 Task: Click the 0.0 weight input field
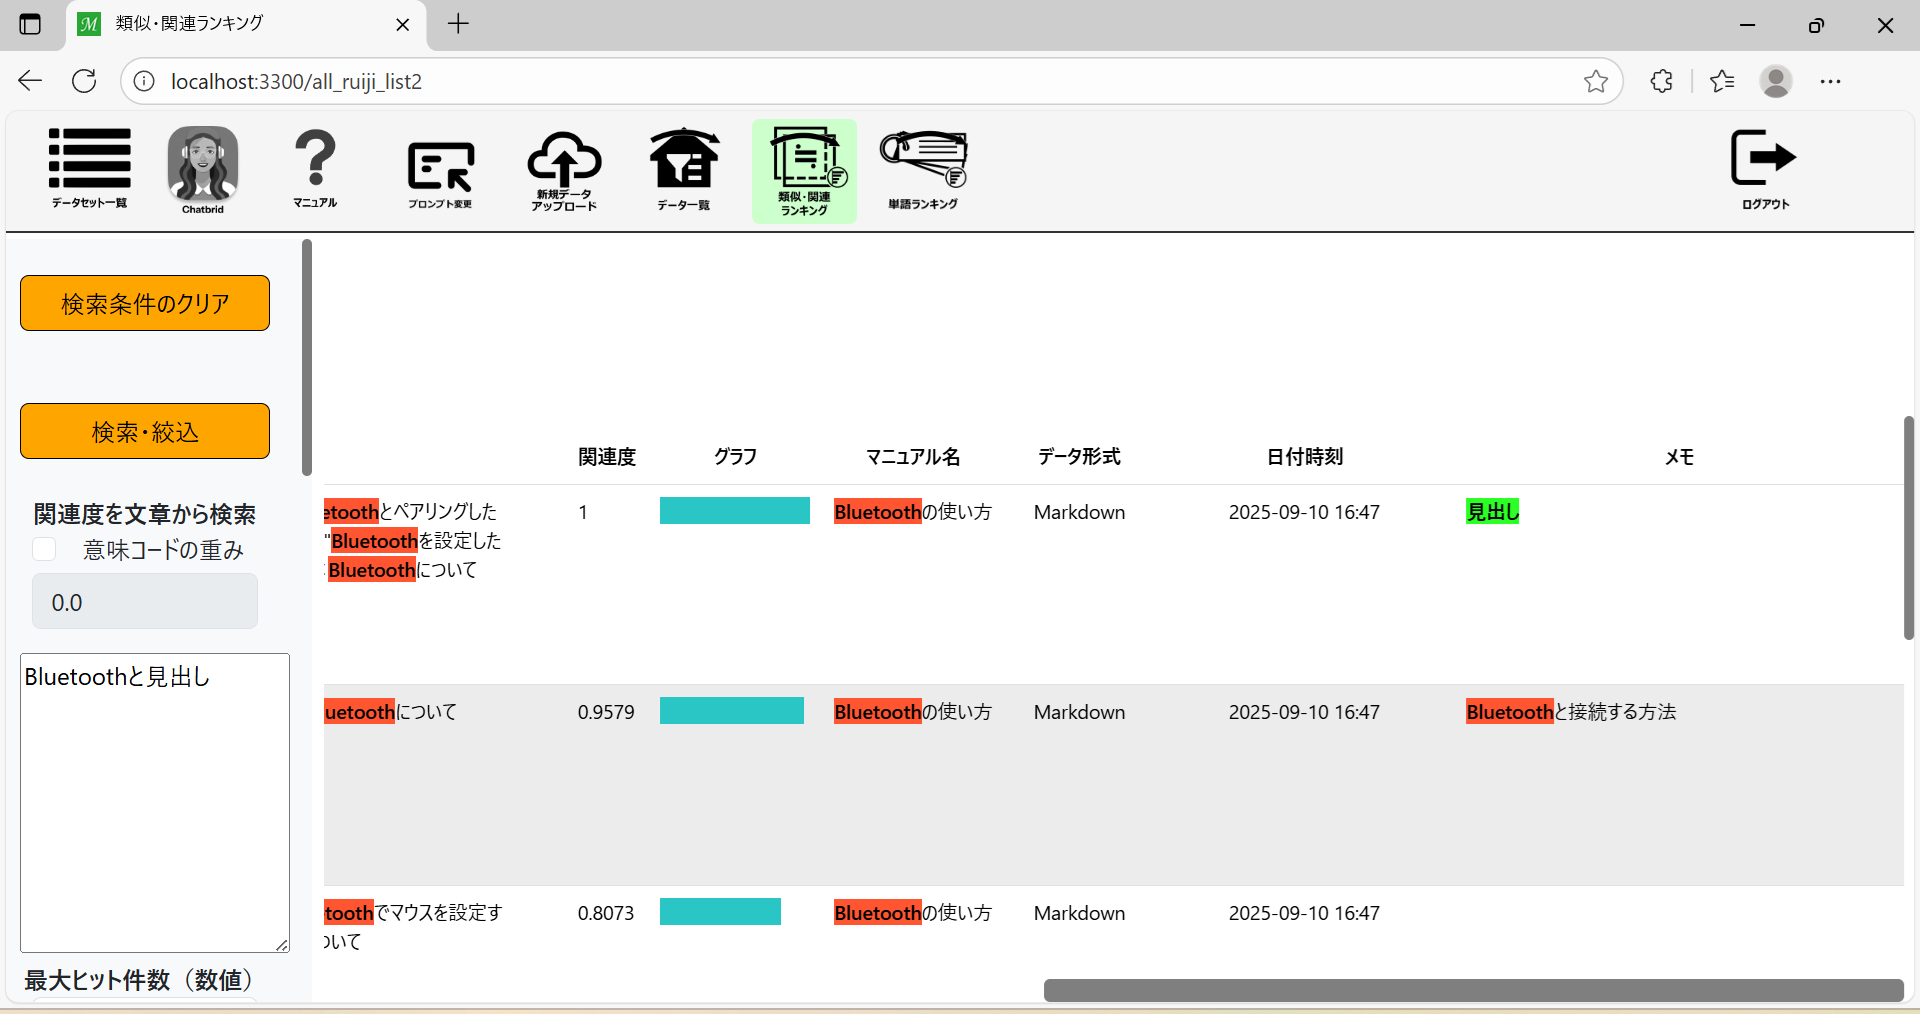click(x=145, y=602)
